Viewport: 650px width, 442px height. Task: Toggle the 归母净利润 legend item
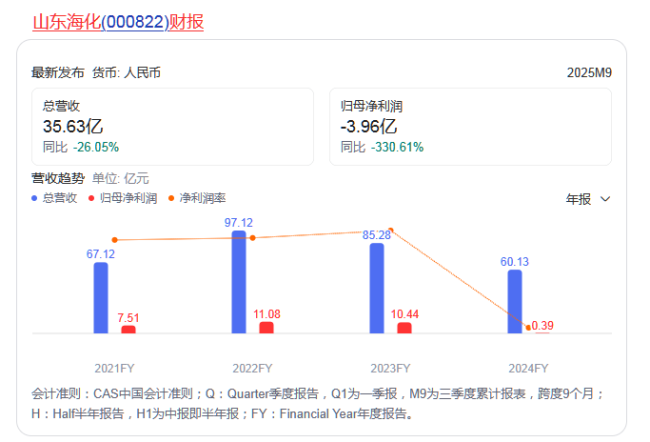point(123,198)
